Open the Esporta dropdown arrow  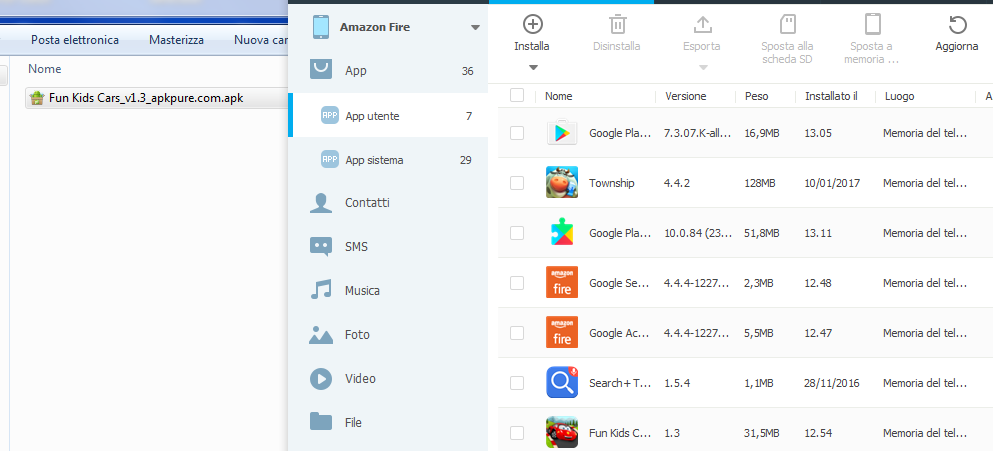coord(702,67)
